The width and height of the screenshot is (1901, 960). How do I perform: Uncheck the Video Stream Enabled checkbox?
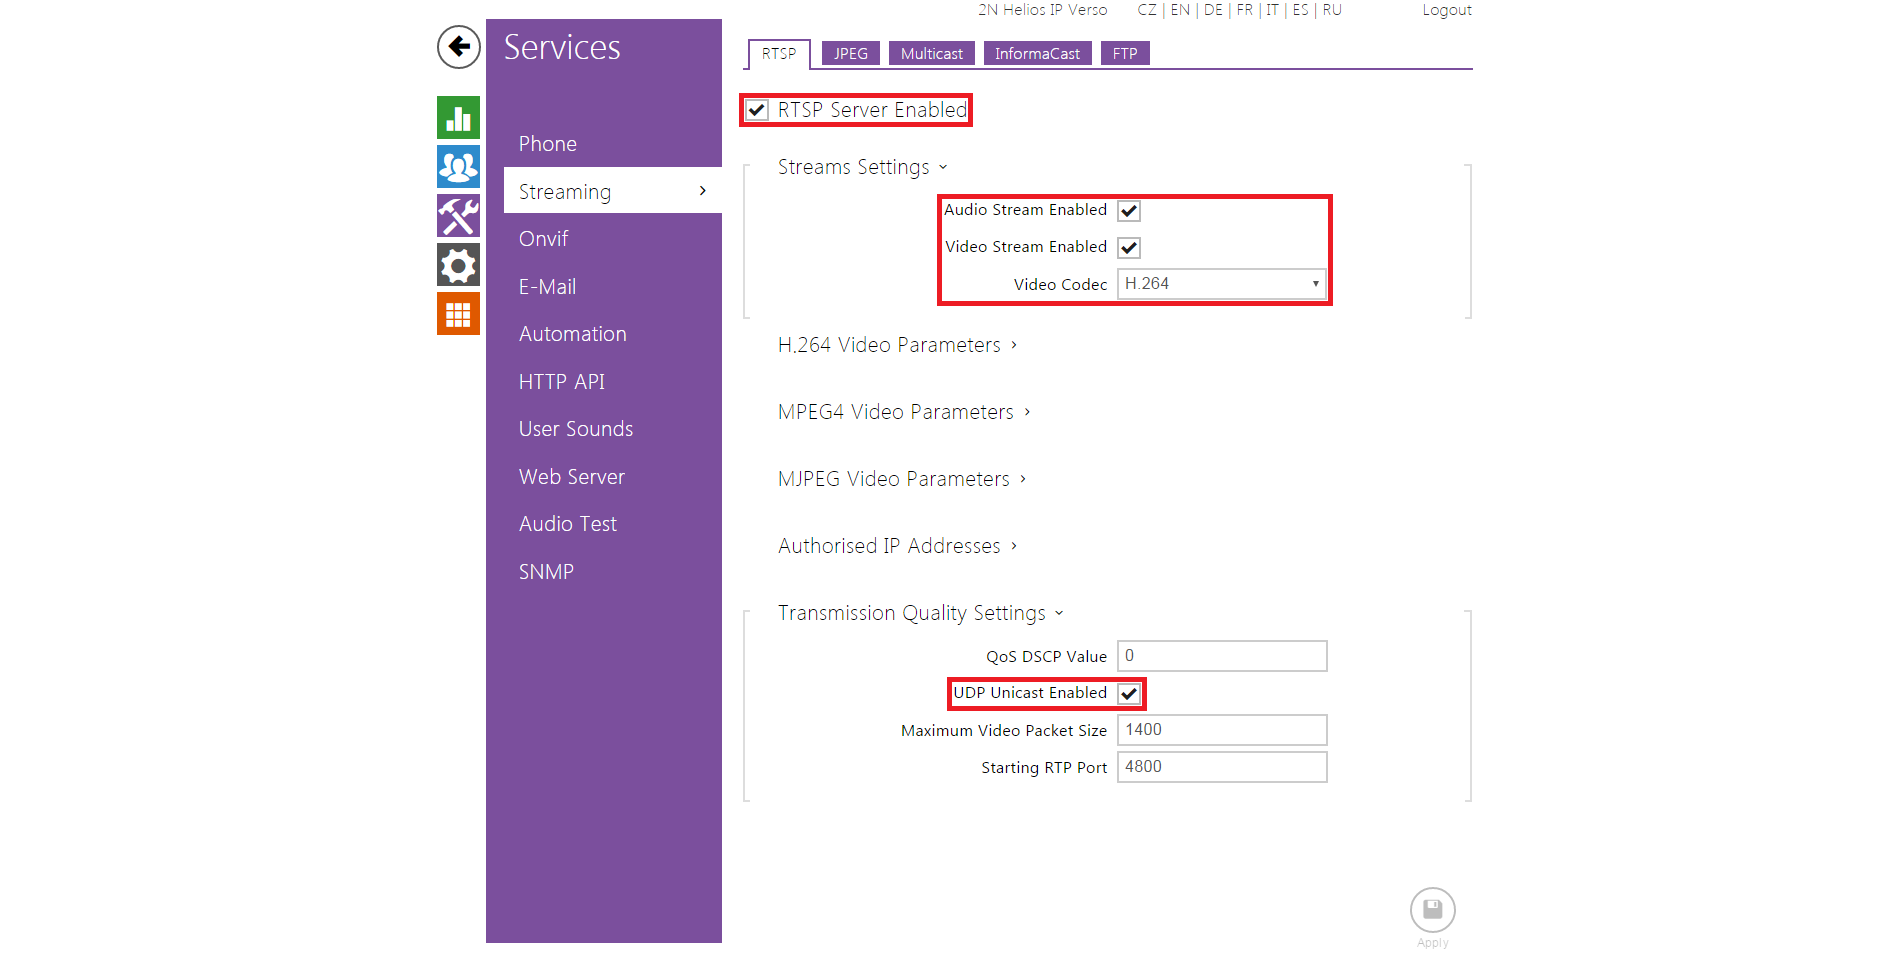point(1129,248)
